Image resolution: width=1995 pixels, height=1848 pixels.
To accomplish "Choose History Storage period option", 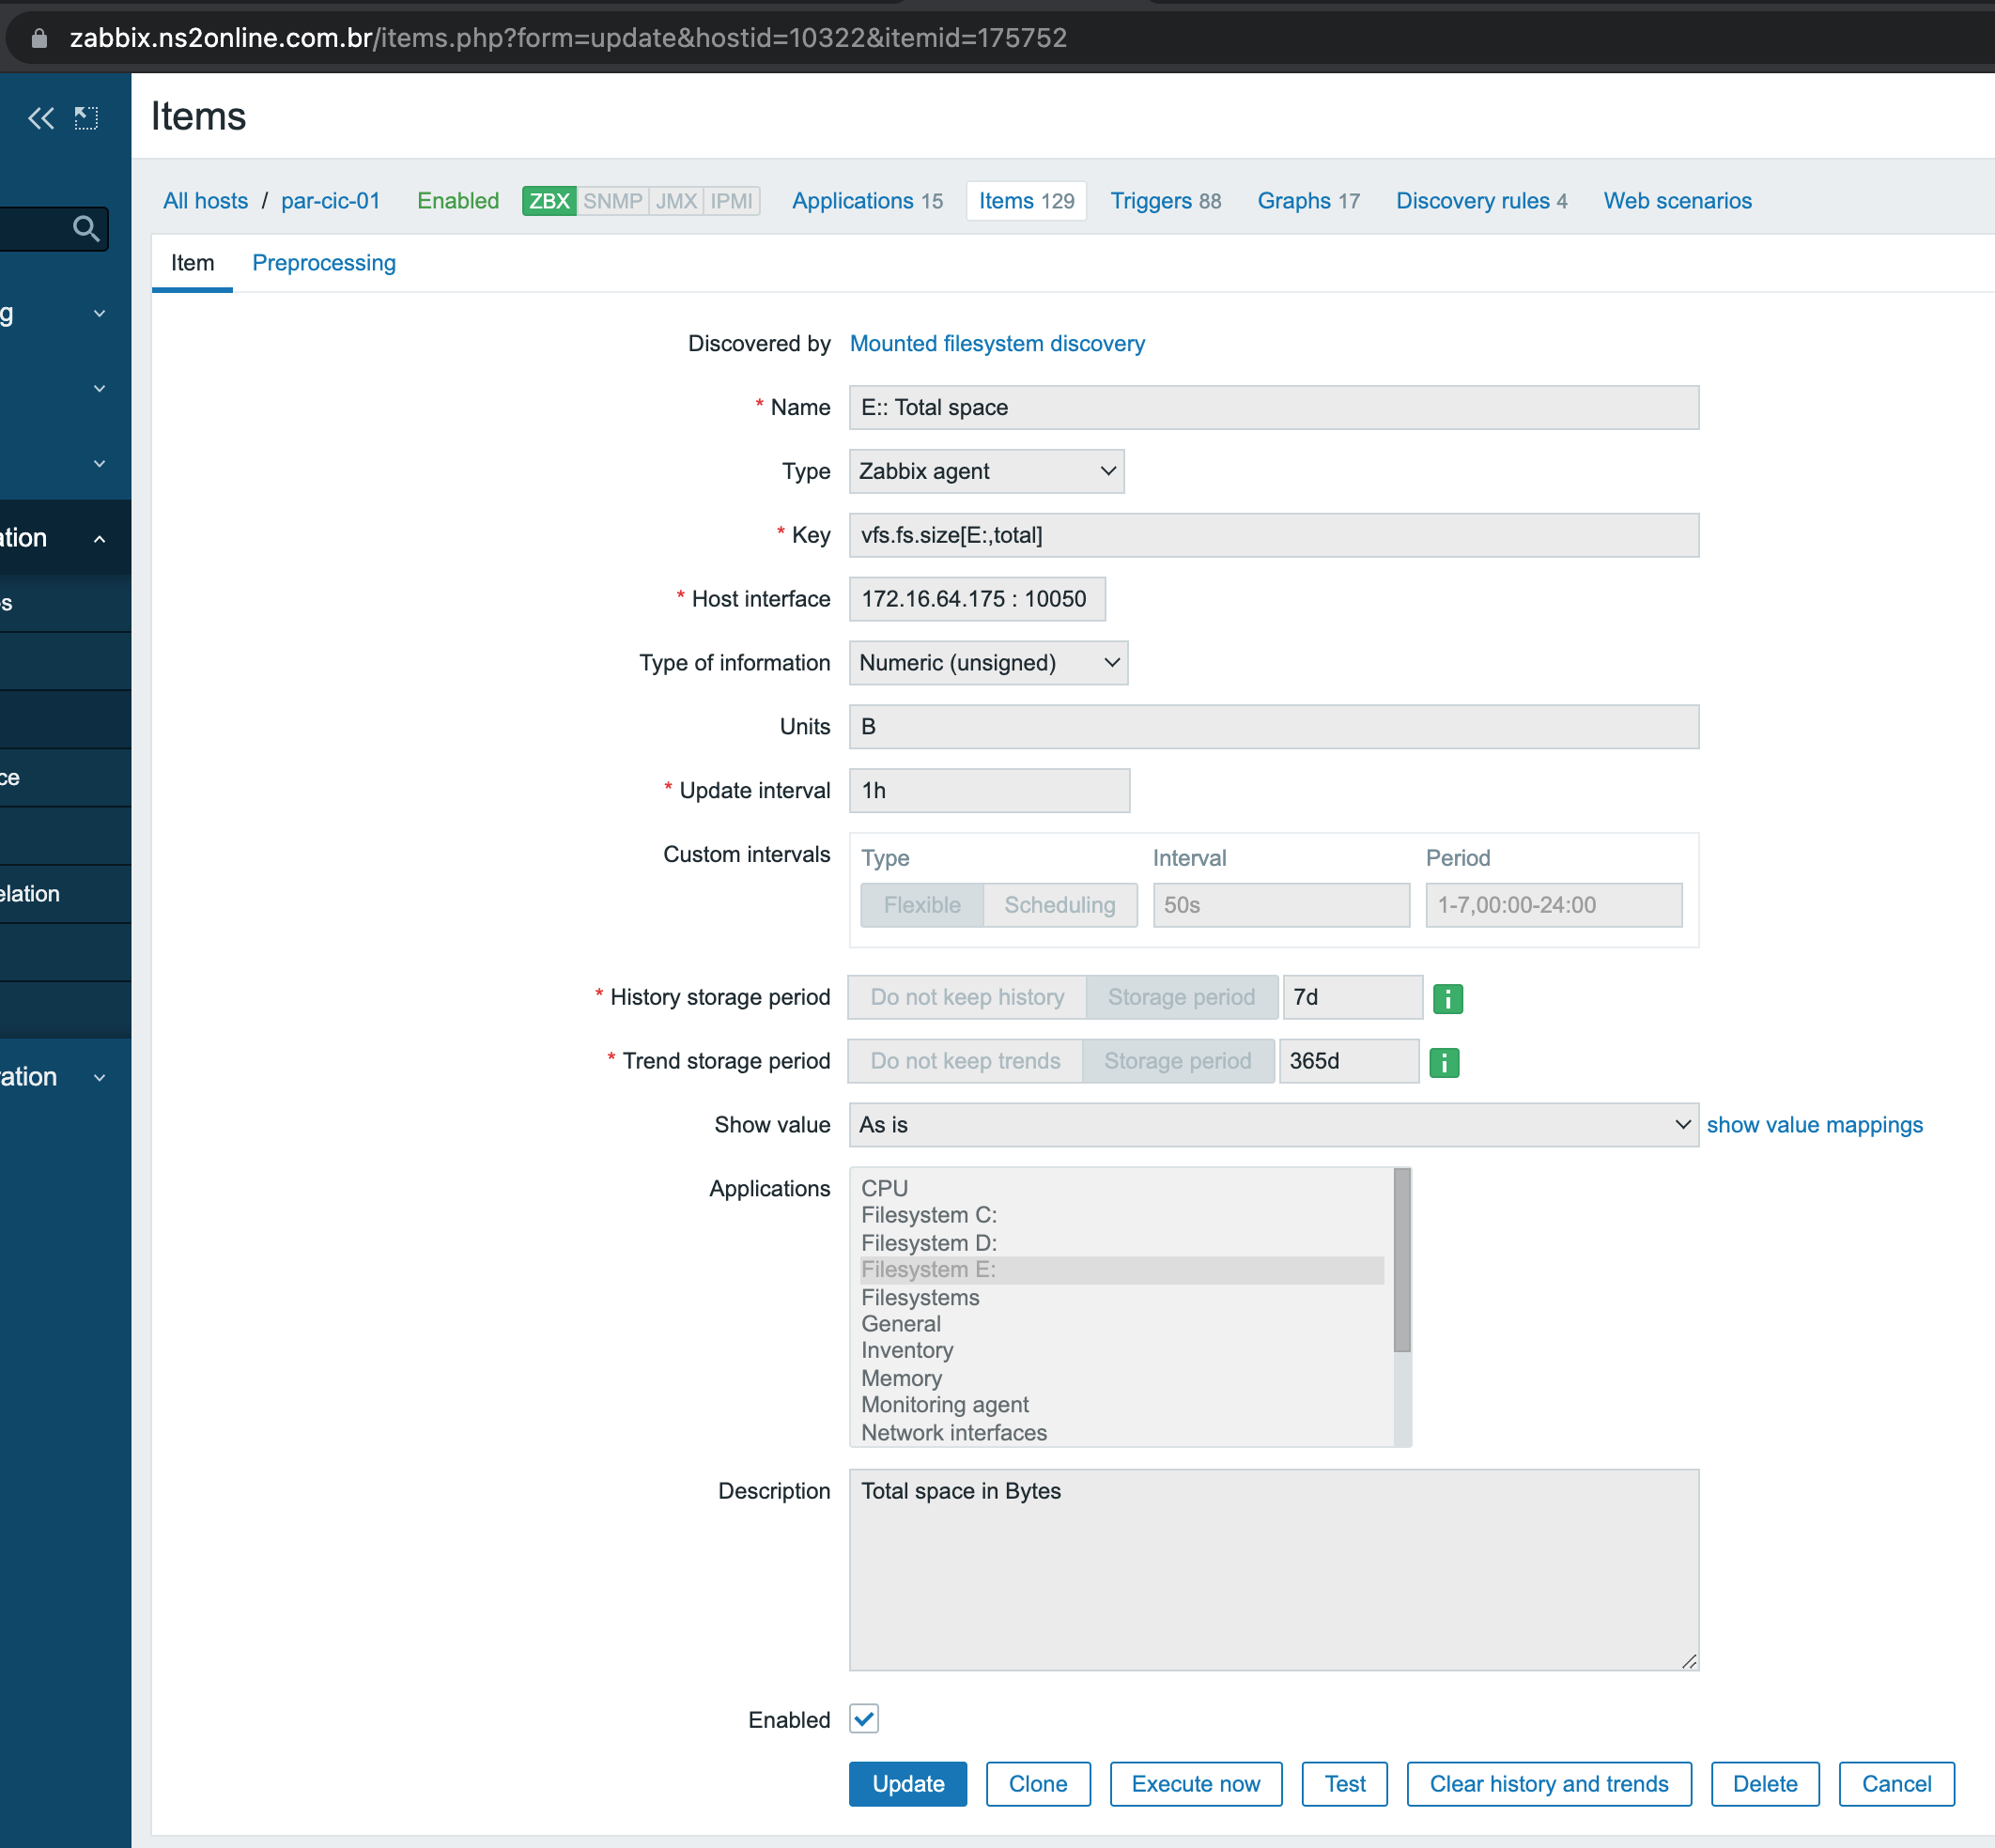I will (x=1181, y=997).
